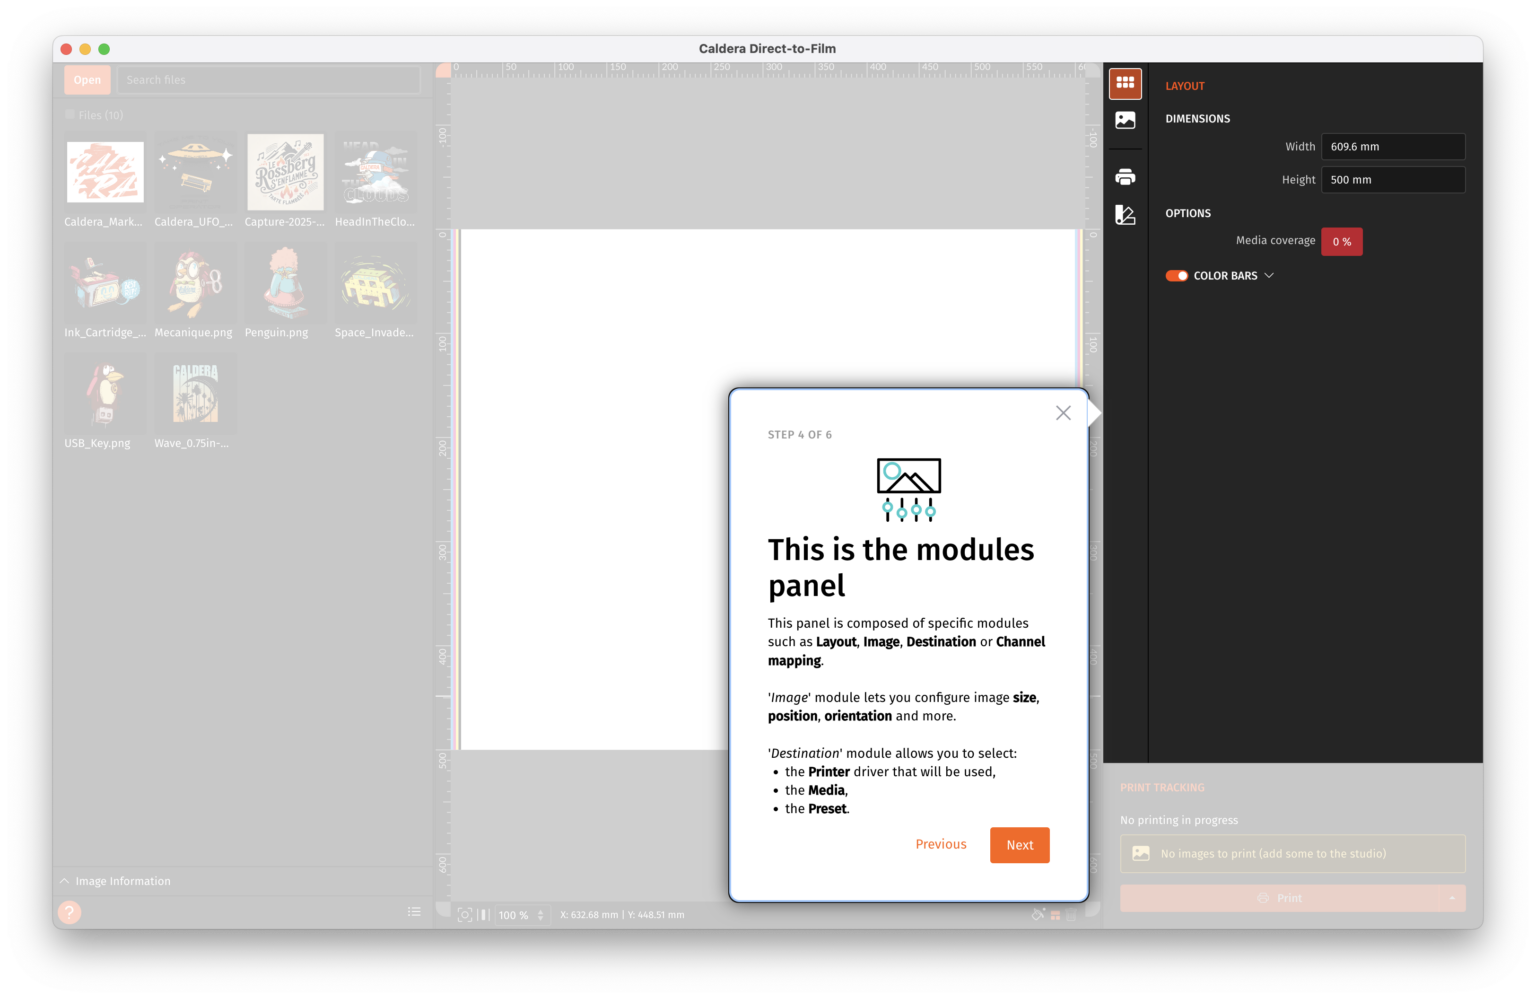Click the help question mark icon

point(70,912)
